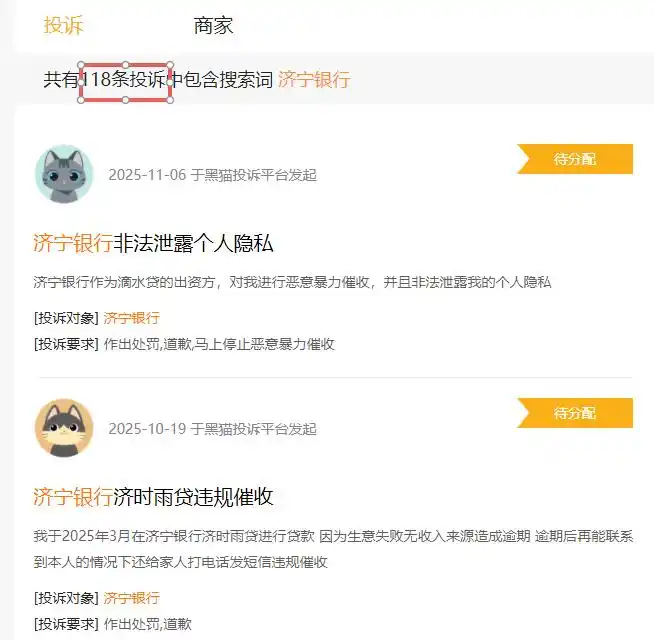Open complaint 济宁银行济时雨贷违规催收

153,496
